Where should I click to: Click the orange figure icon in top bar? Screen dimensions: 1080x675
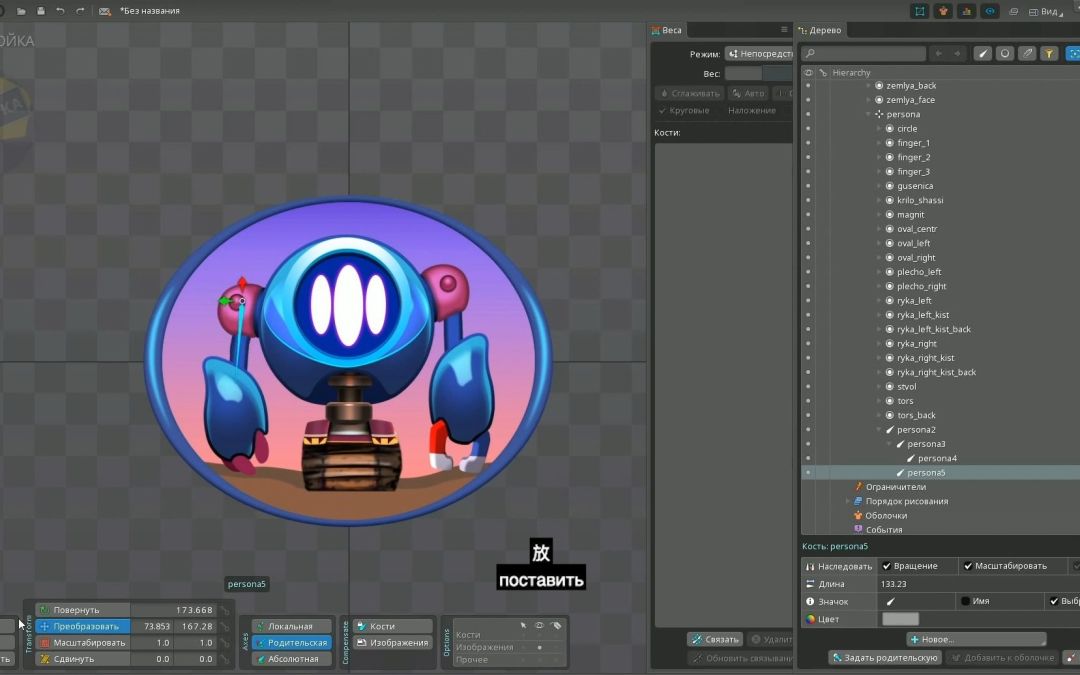point(943,11)
